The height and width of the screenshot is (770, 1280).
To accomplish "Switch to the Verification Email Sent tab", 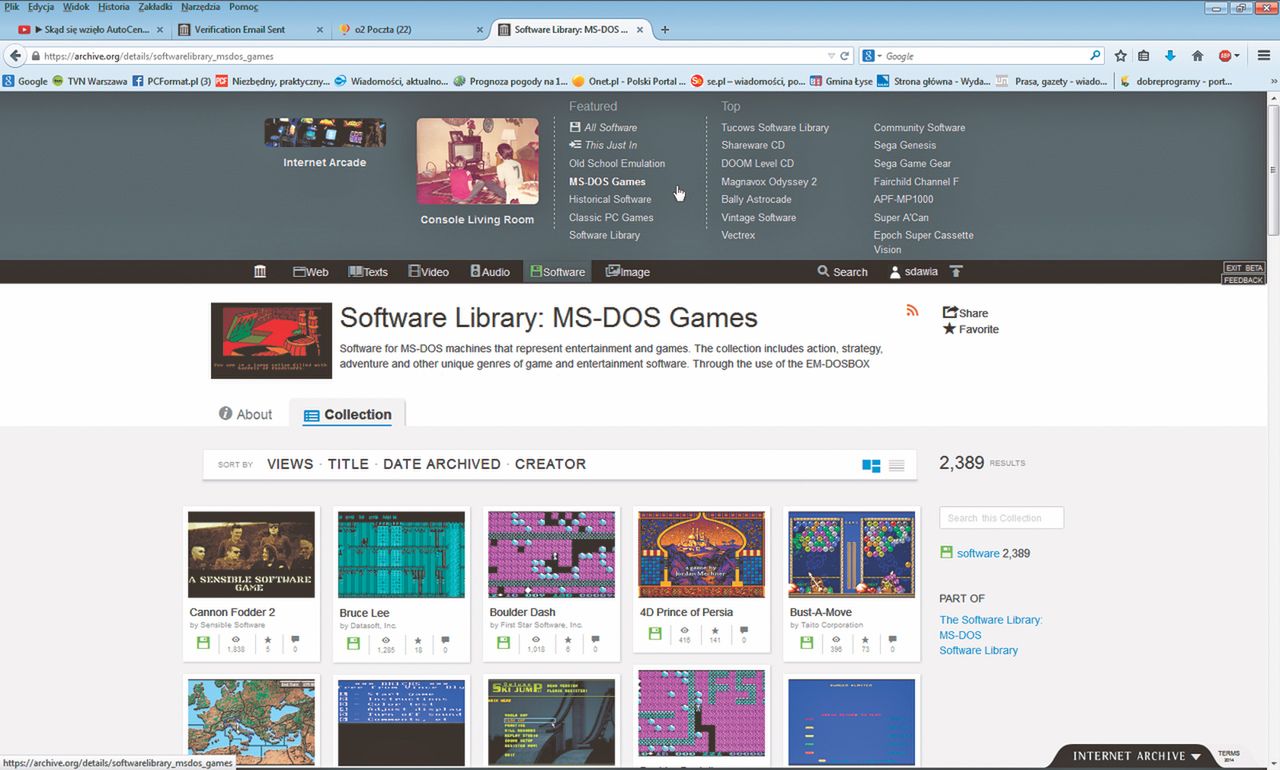I will pos(250,29).
